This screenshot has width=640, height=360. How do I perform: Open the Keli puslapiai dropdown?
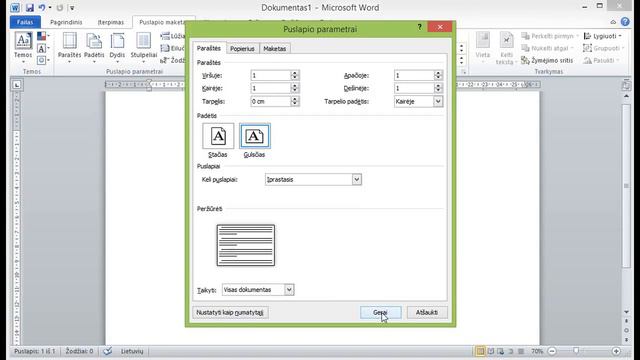pos(313,180)
